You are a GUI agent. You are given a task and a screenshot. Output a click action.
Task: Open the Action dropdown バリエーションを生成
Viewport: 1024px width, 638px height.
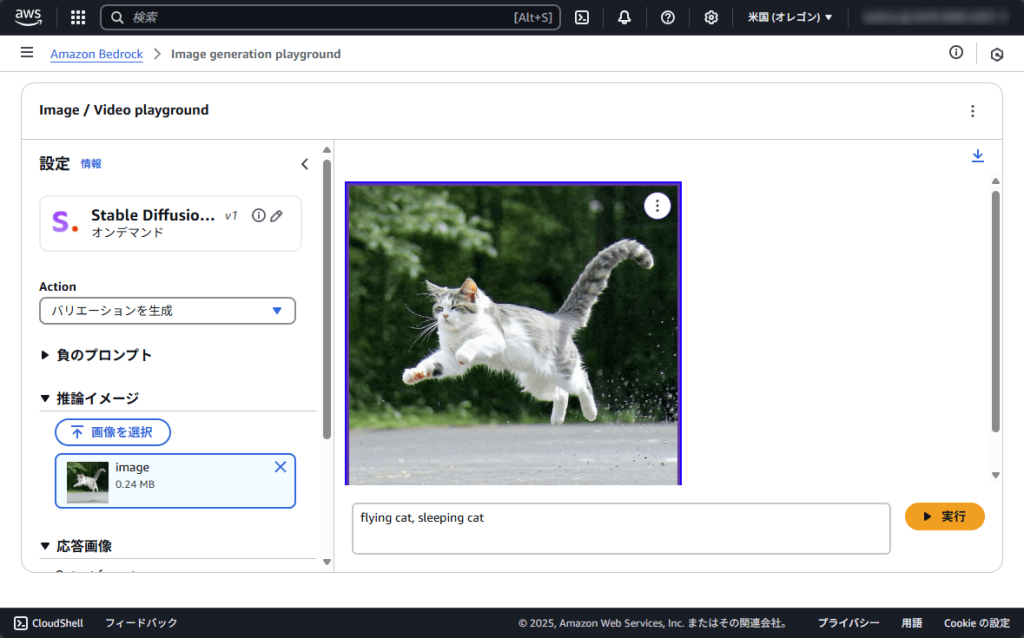(x=167, y=311)
